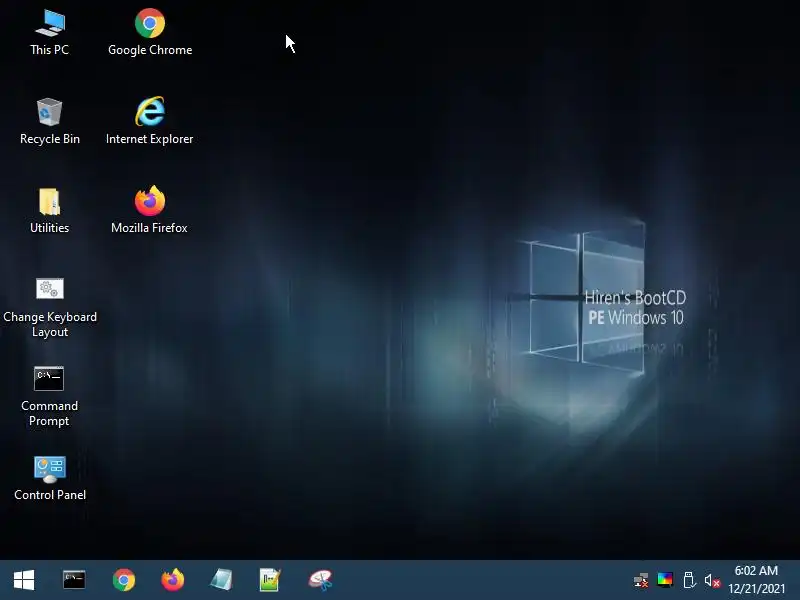The image size is (800, 600).
Task: Click the USB safely remove tray icon
Action: pyautogui.click(x=689, y=580)
